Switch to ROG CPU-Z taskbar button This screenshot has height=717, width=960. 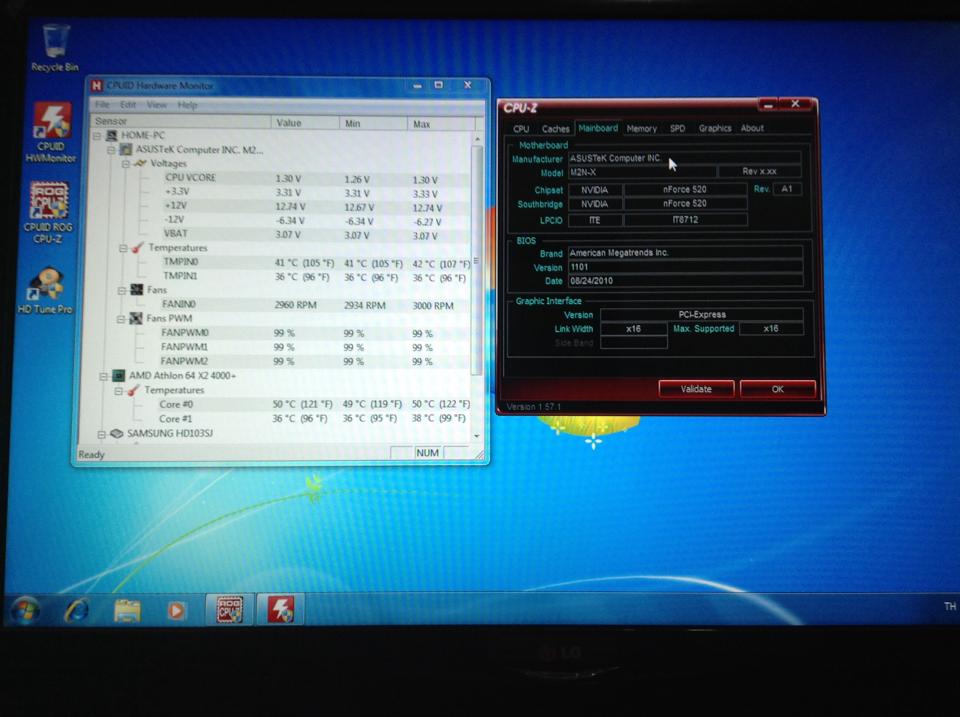point(229,609)
